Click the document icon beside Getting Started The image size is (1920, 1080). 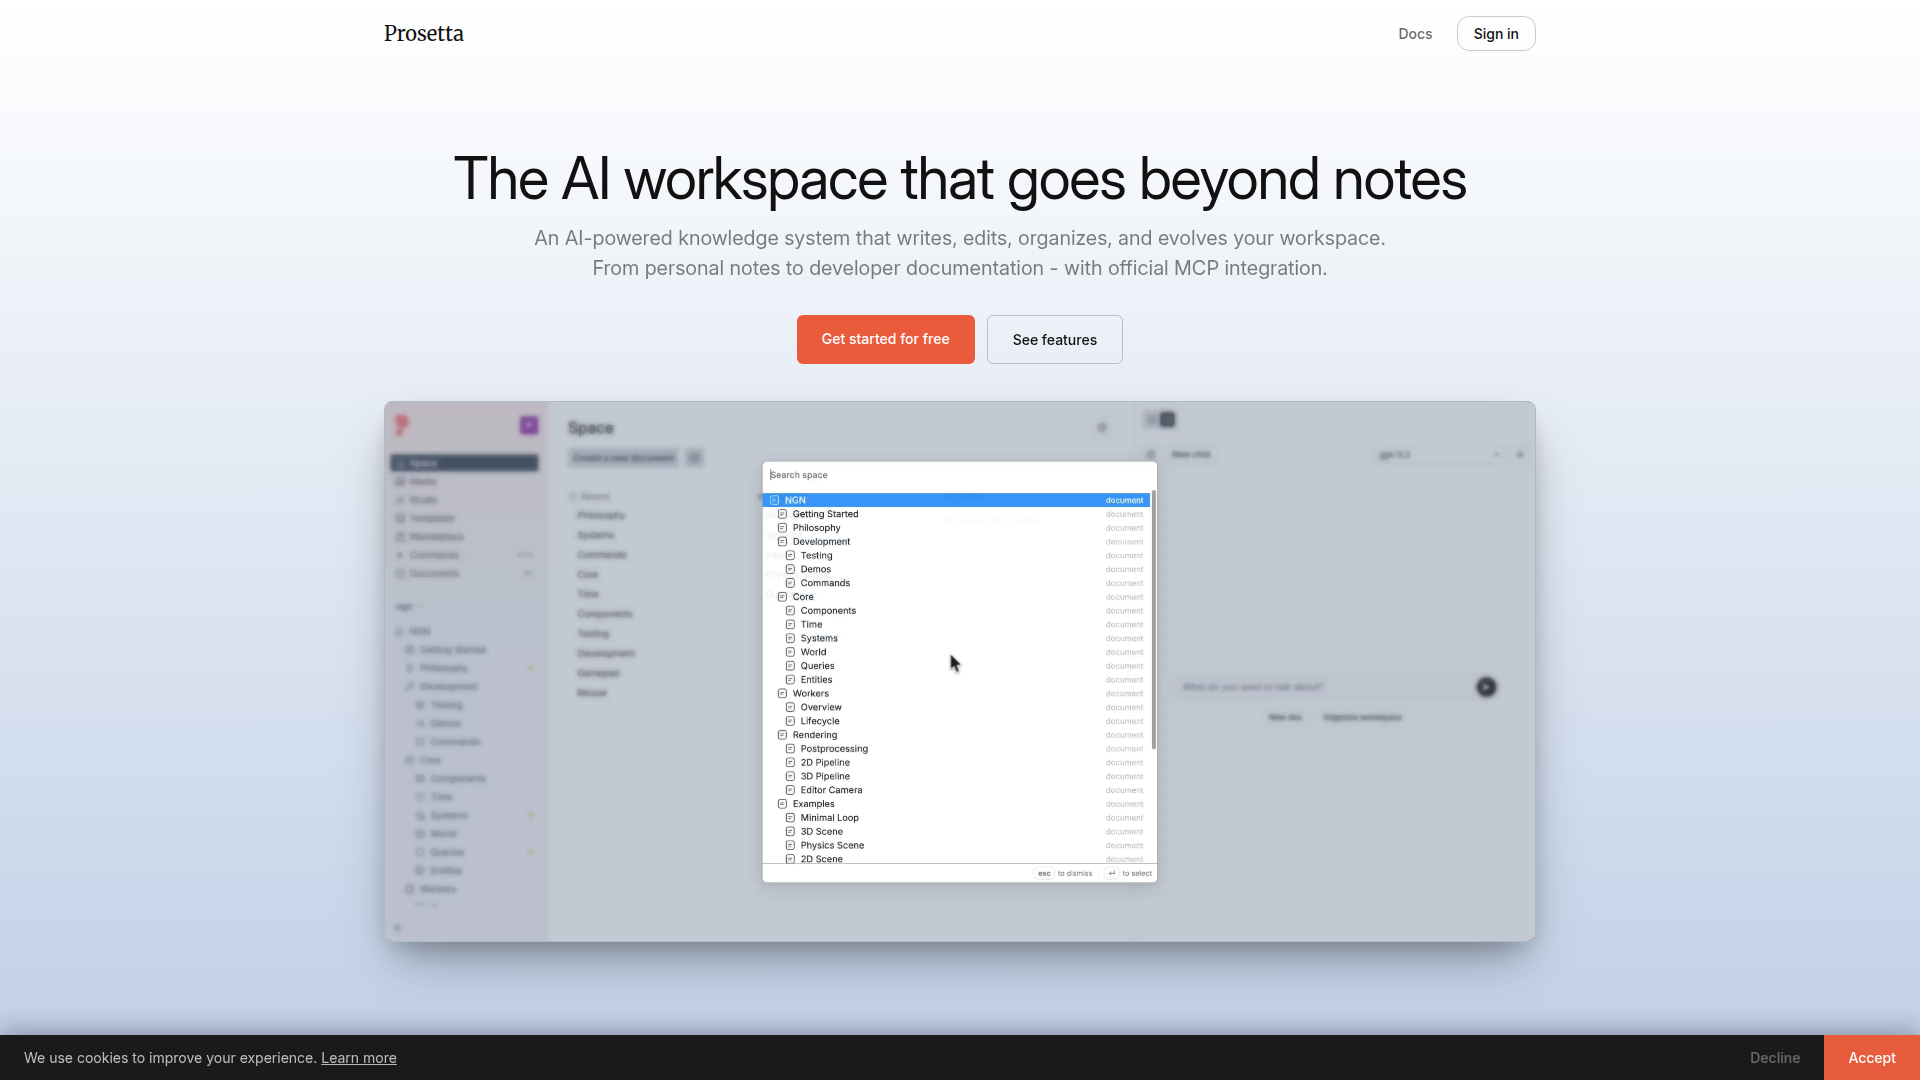click(x=782, y=514)
